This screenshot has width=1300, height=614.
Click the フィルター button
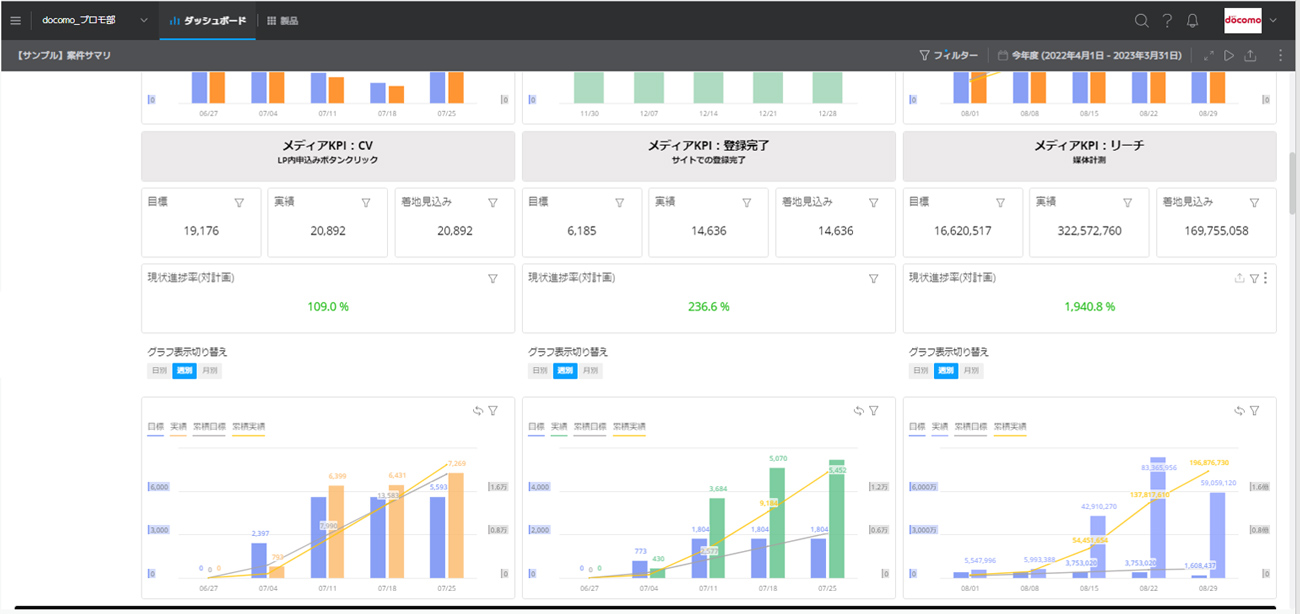[948, 56]
